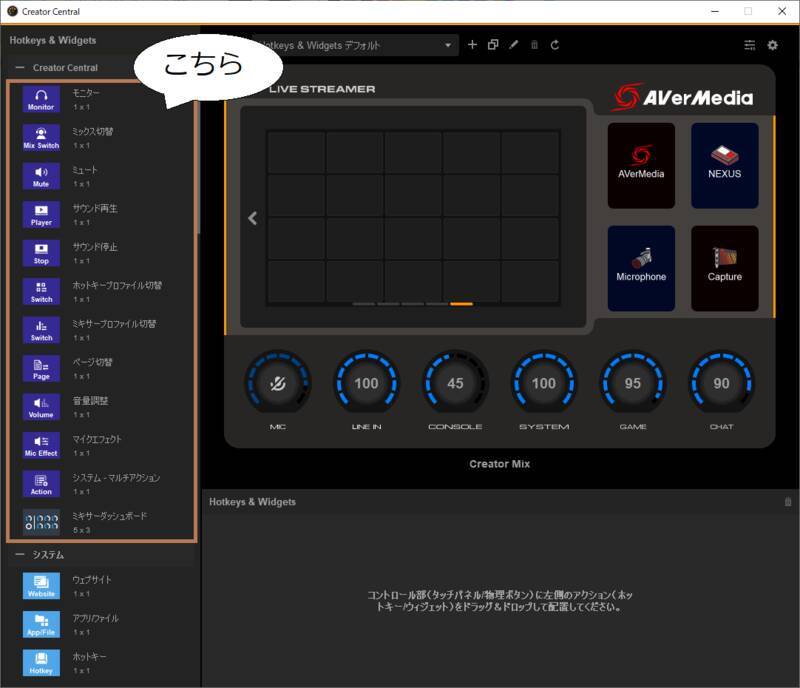Select the Mic Effect widget icon
Screen dimensions: 800x688
[41, 446]
